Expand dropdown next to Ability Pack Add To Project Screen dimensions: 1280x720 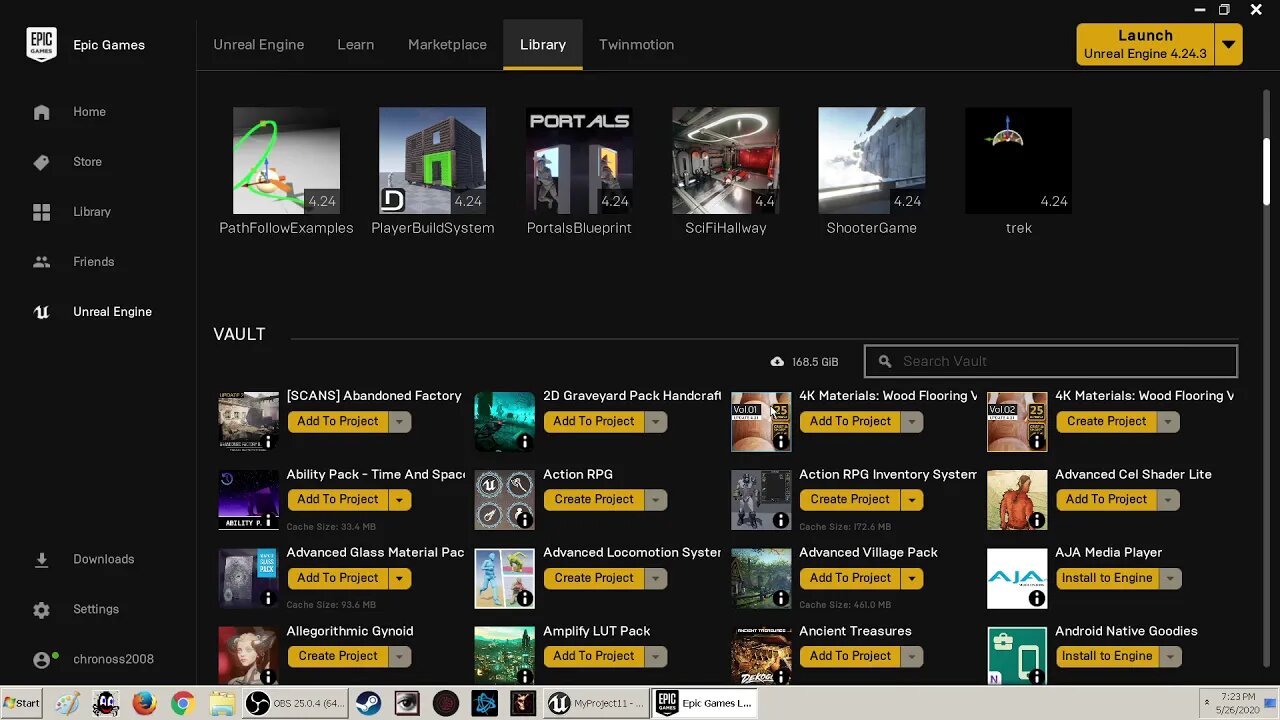click(x=399, y=500)
